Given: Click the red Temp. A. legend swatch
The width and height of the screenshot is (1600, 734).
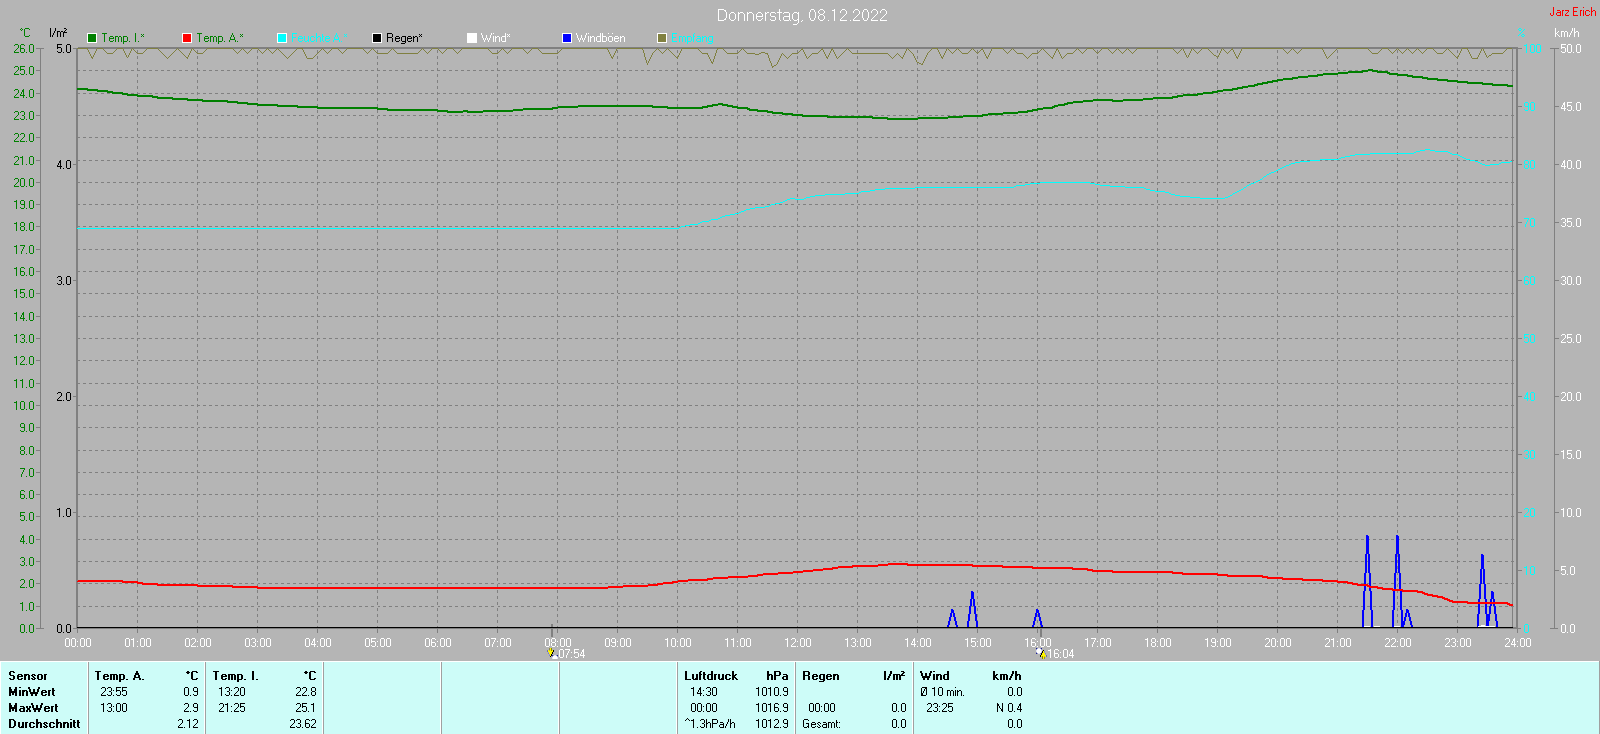Looking at the screenshot, I should [187, 38].
